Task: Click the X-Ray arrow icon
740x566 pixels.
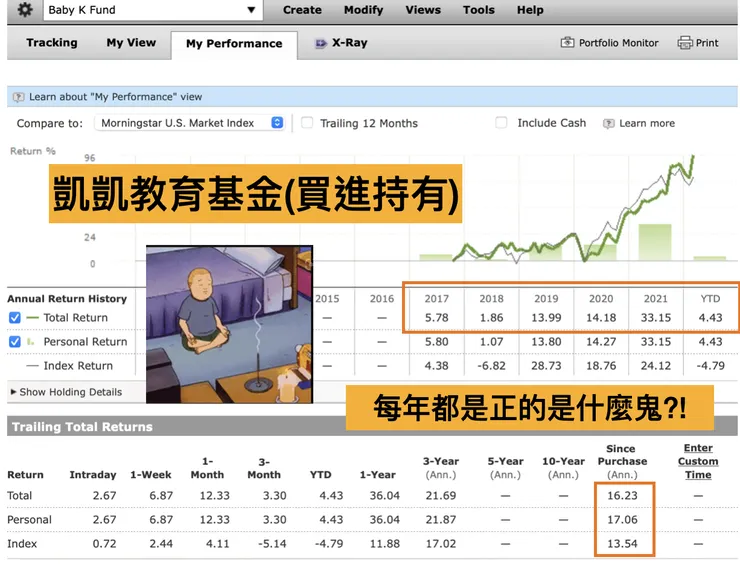Action: point(320,43)
